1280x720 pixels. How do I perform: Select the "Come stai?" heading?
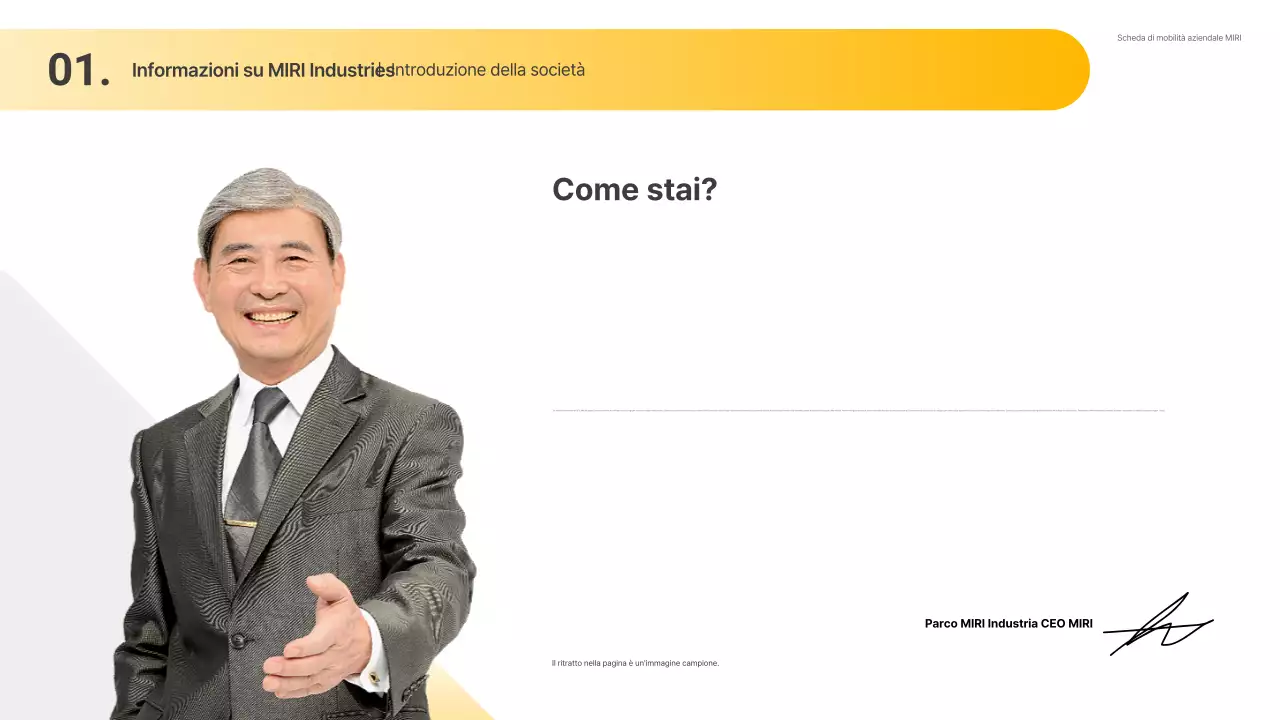pos(634,189)
